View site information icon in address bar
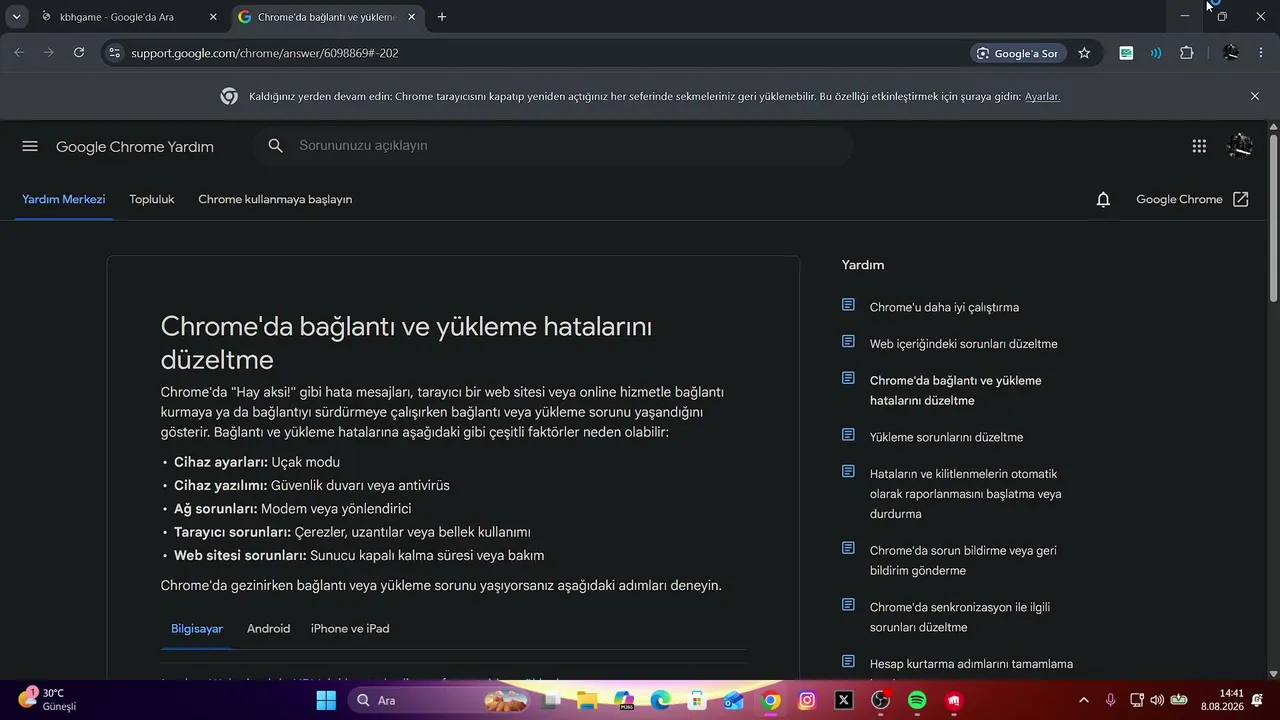The image size is (1280, 720). pyautogui.click(x=114, y=53)
